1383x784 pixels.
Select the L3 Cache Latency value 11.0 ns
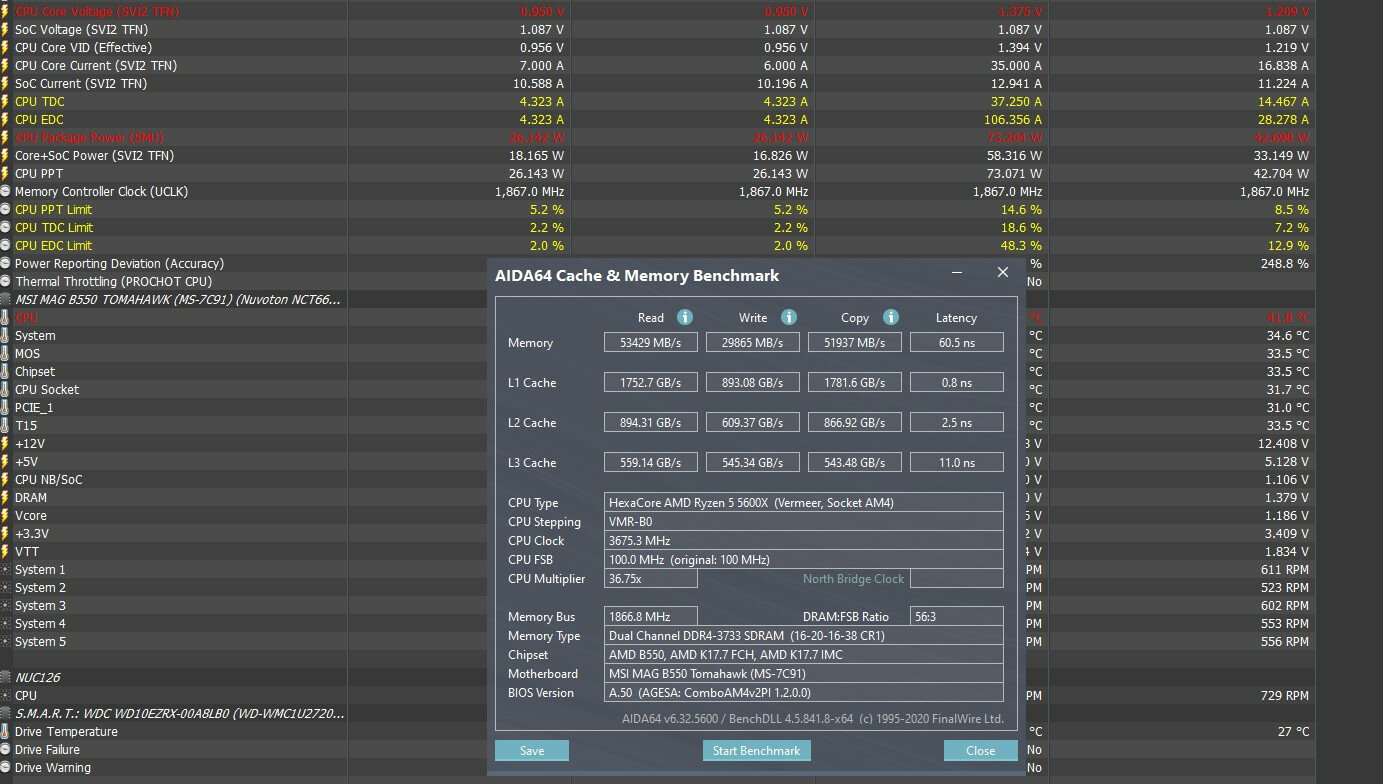pyautogui.click(x=957, y=463)
